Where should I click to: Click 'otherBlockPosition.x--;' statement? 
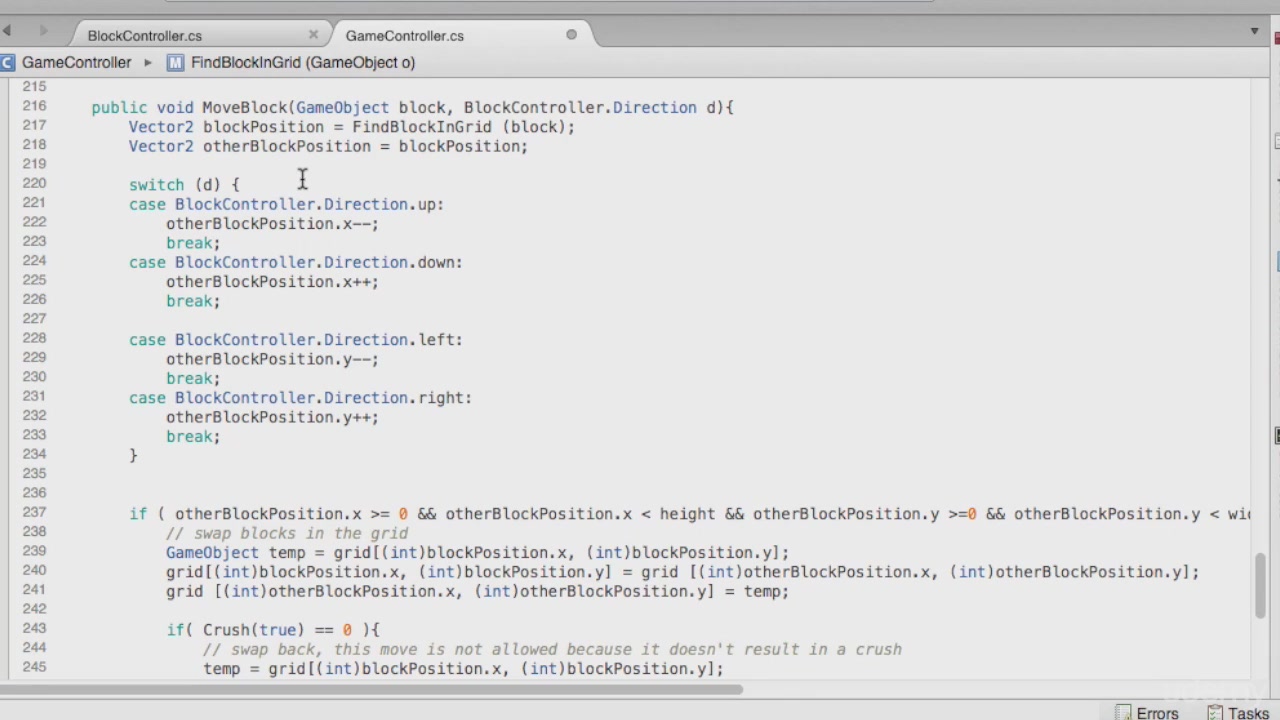coord(272,224)
